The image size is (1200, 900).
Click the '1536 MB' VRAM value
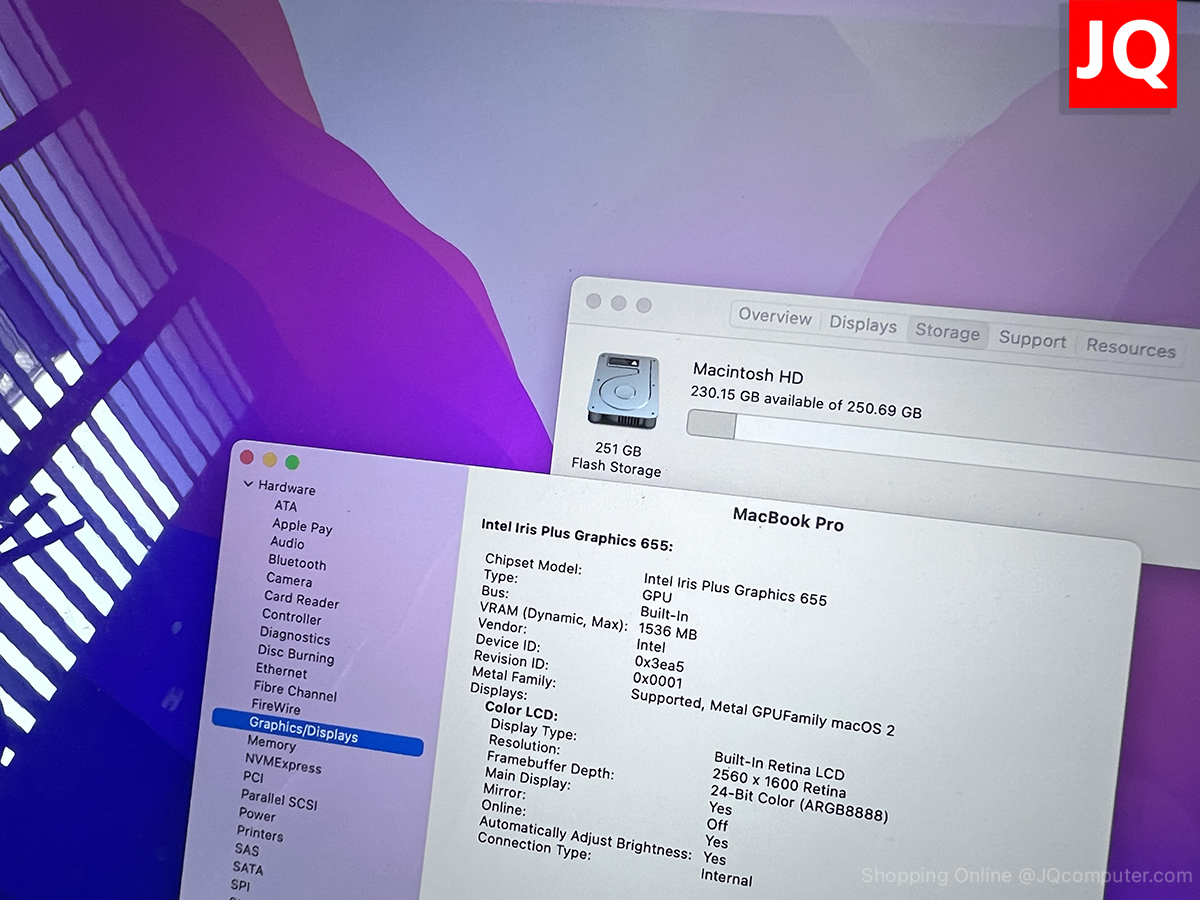coord(667,630)
